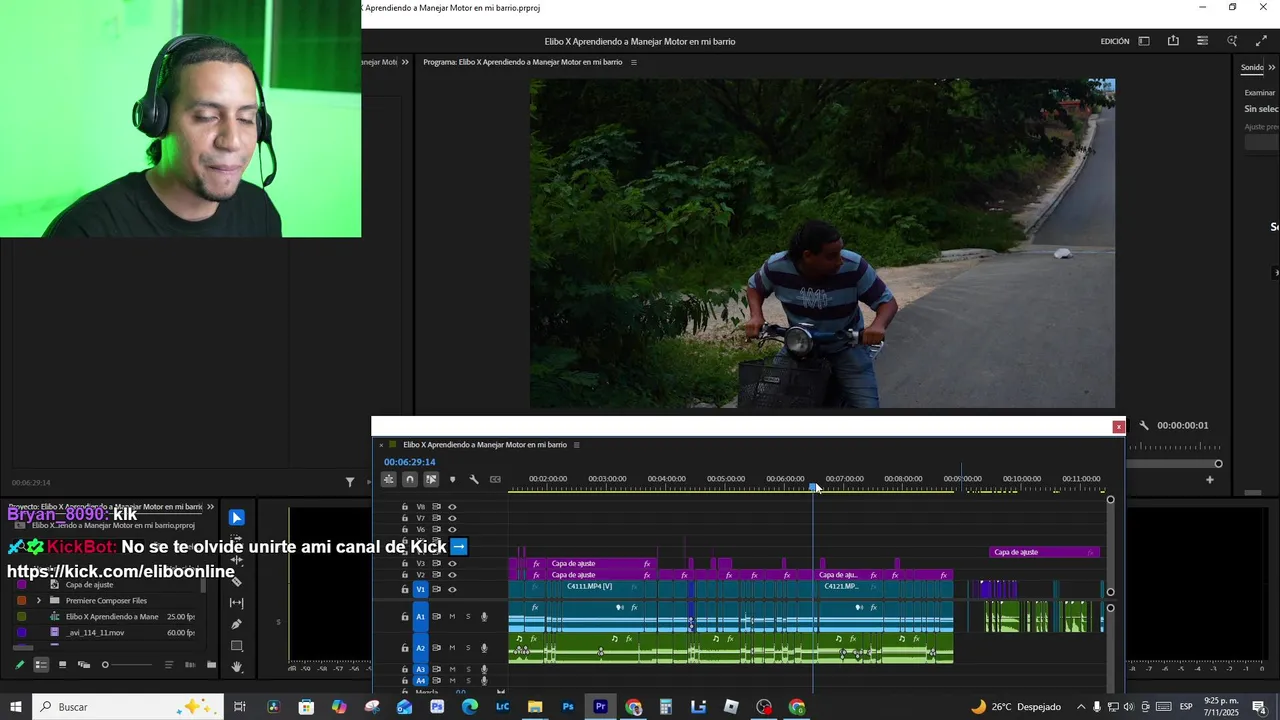Click the closed captions CC track icon
Image resolution: width=1280 pixels, height=720 pixels.
coord(495,479)
